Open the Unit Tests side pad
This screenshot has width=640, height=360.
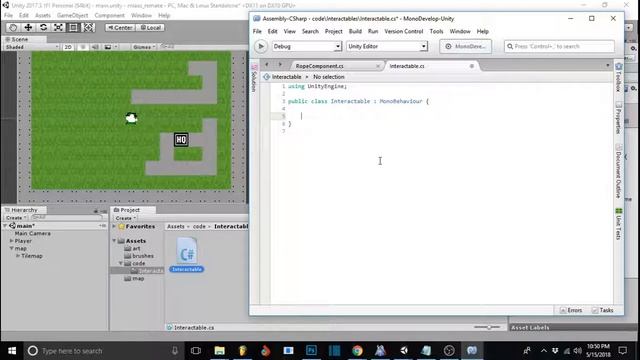tap(619, 224)
